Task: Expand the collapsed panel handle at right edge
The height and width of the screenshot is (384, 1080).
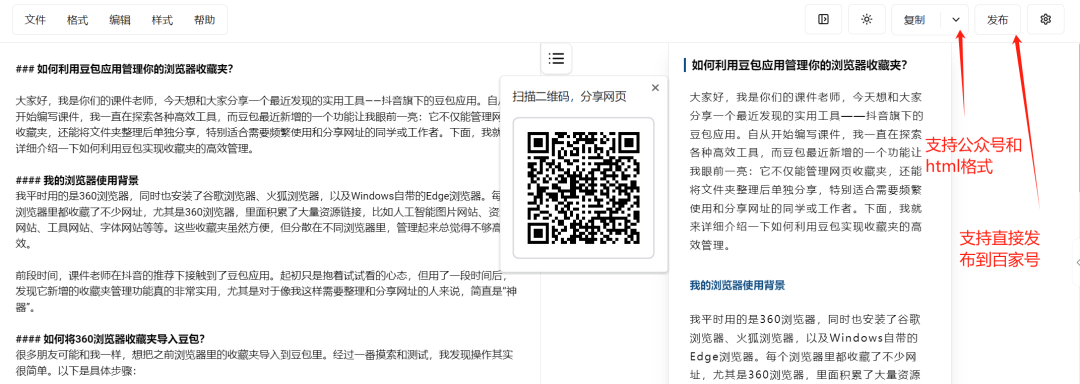Action: 1077,262
